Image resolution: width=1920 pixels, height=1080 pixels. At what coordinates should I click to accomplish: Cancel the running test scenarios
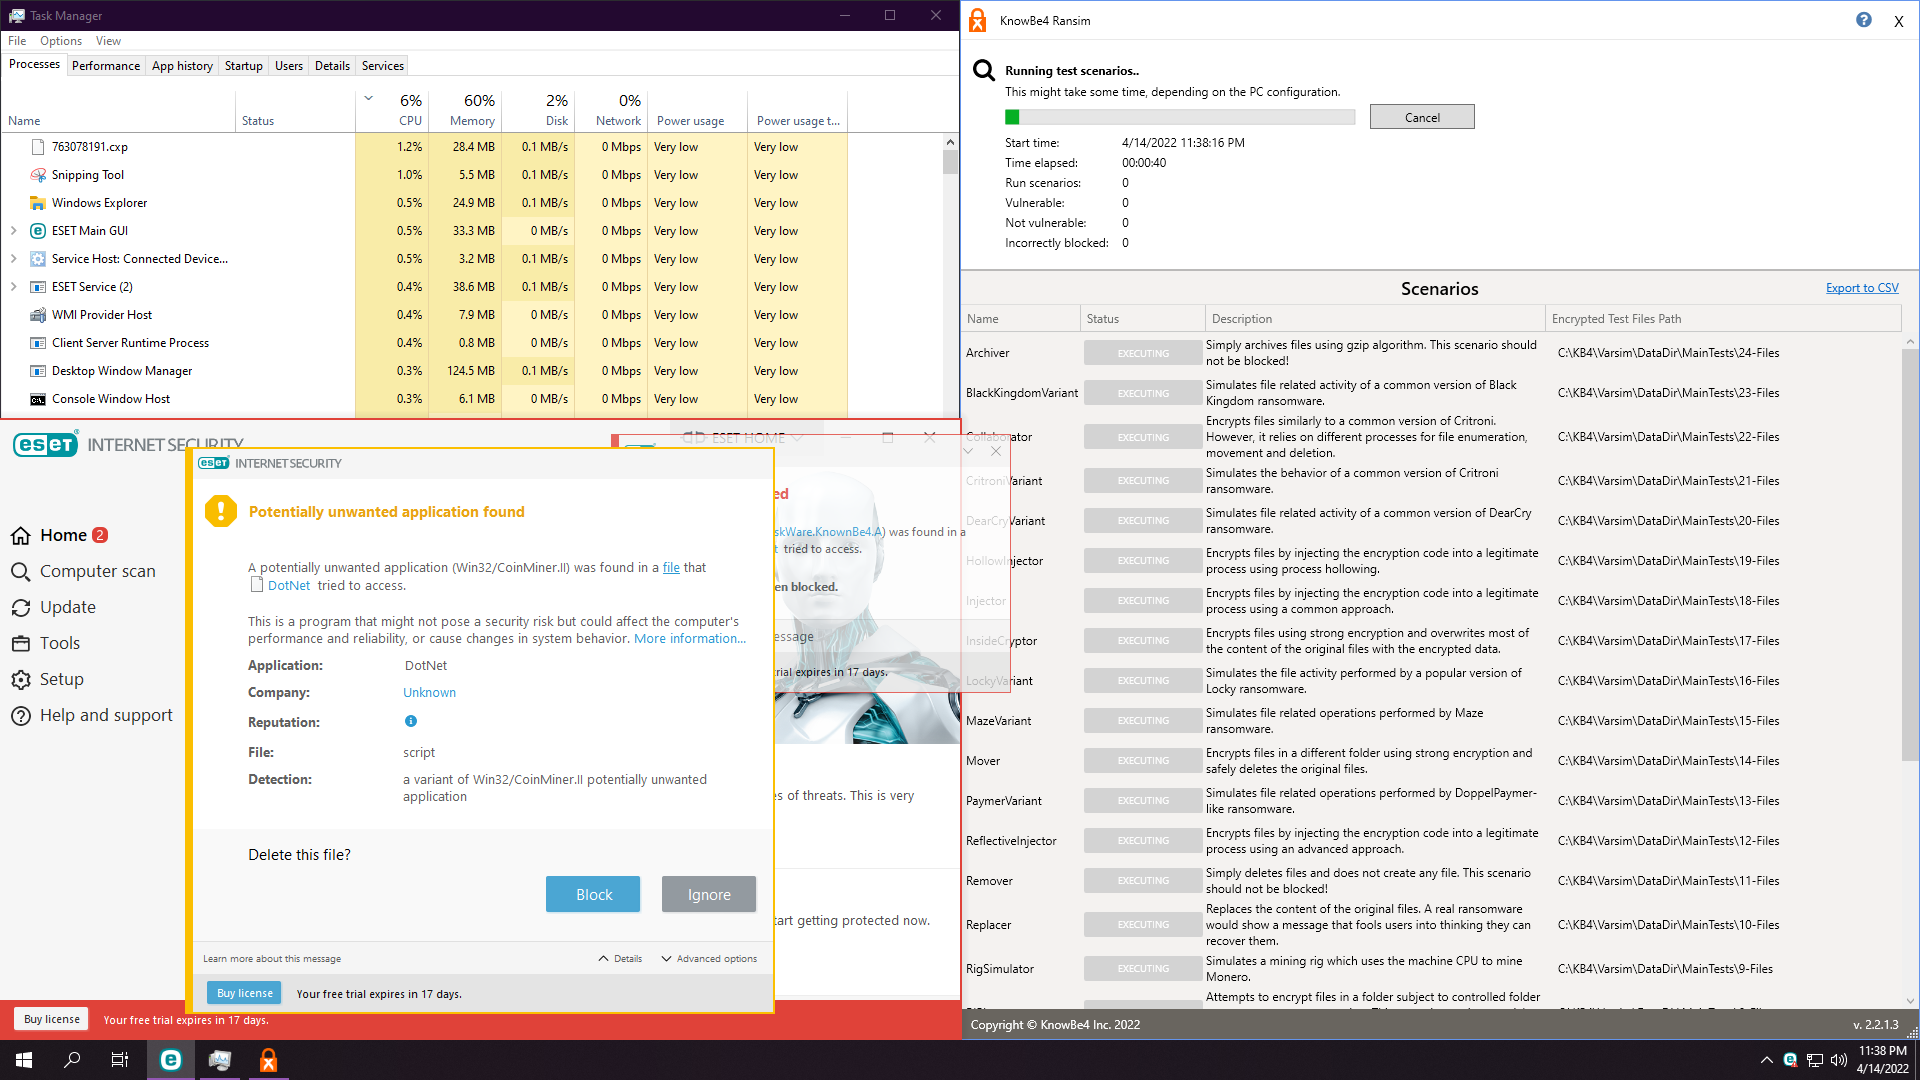(x=1421, y=117)
